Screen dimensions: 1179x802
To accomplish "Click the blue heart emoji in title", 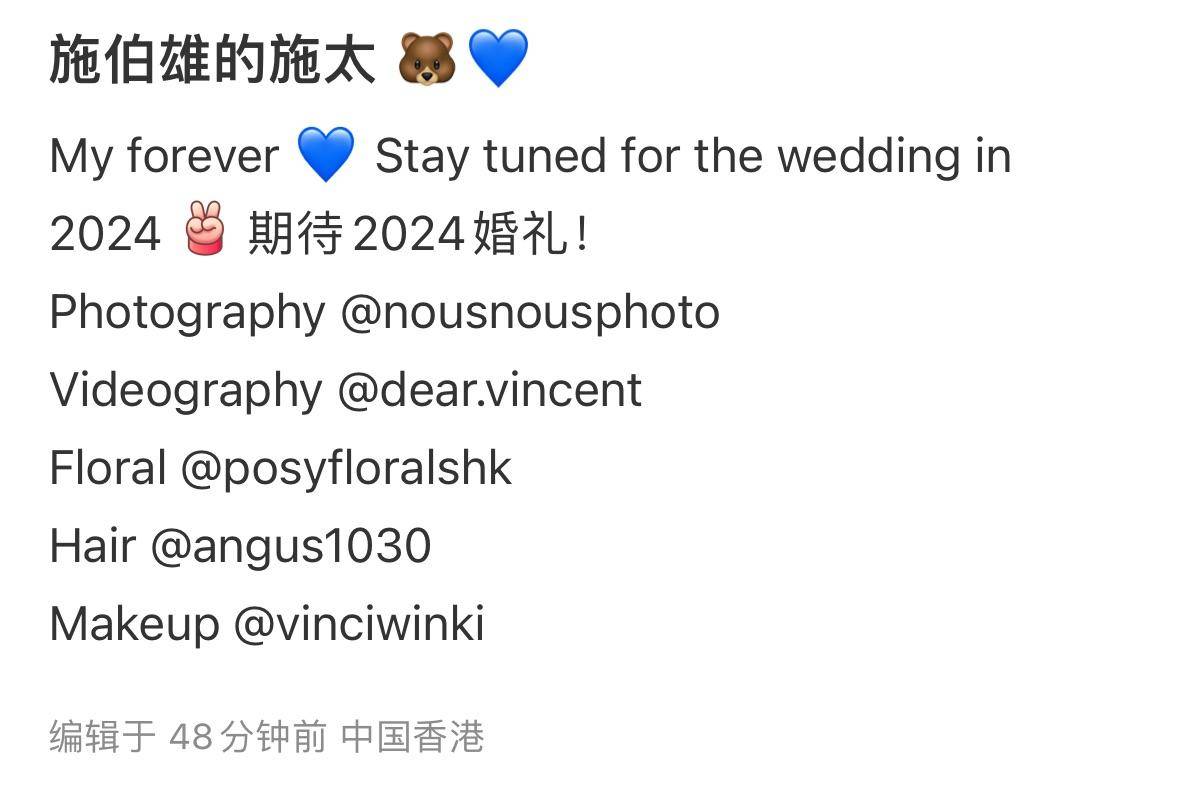I will click(x=498, y=59).
